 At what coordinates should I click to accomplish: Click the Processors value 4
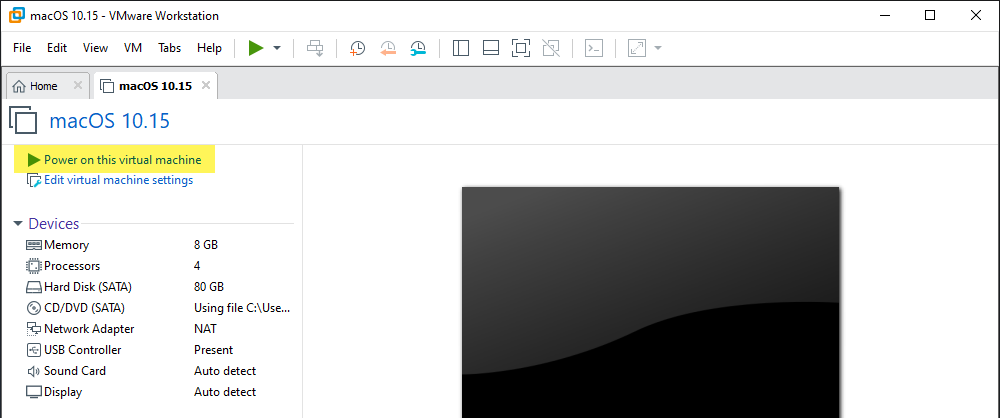pyautogui.click(x=198, y=266)
